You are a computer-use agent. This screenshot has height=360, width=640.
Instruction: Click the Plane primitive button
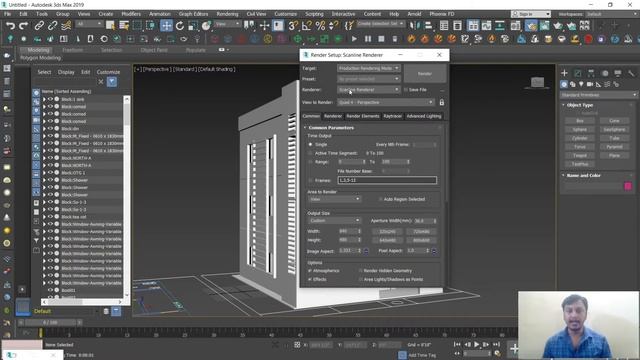(614, 156)
